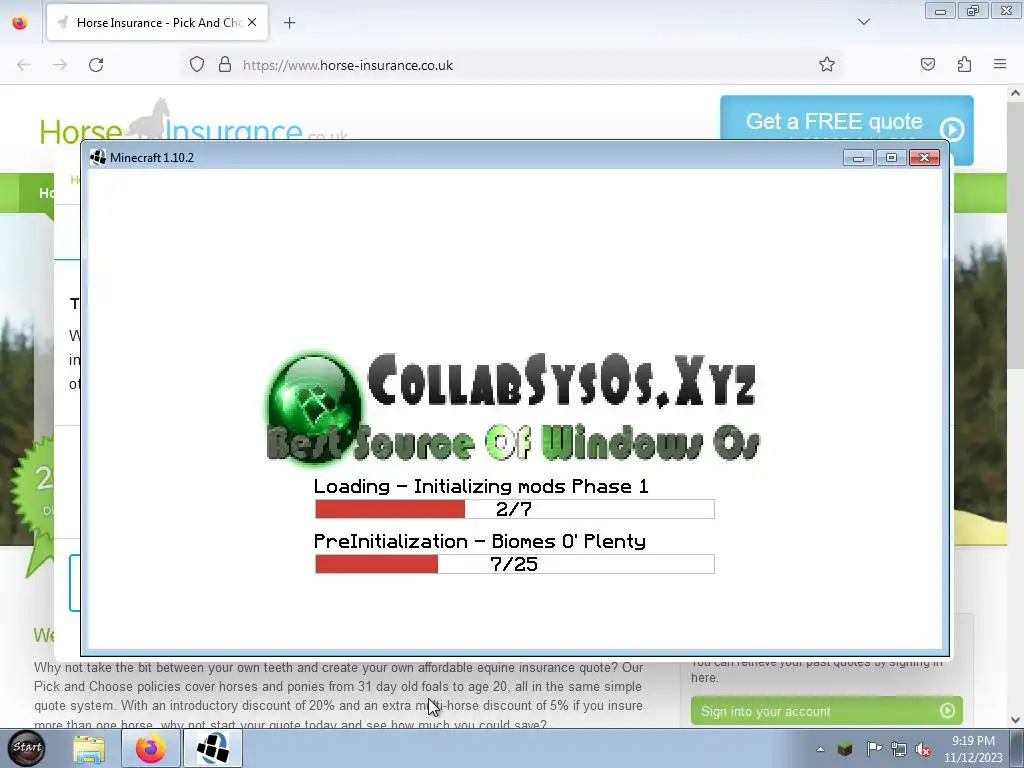
Task: Bookmark this page with the star
Action: coord(827,65)
